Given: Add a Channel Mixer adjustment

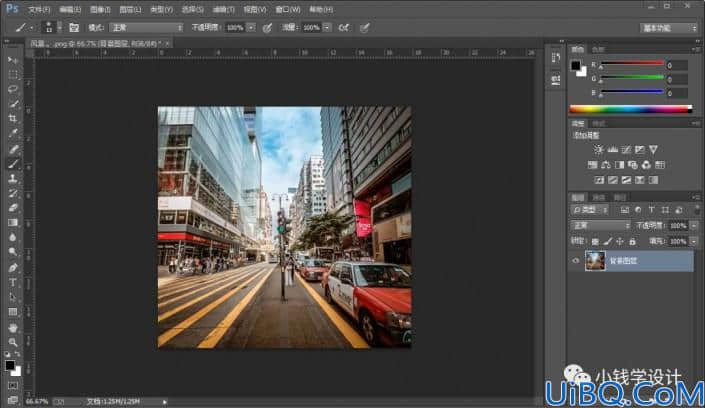Looking at the screenshot, I should (646, 165).
